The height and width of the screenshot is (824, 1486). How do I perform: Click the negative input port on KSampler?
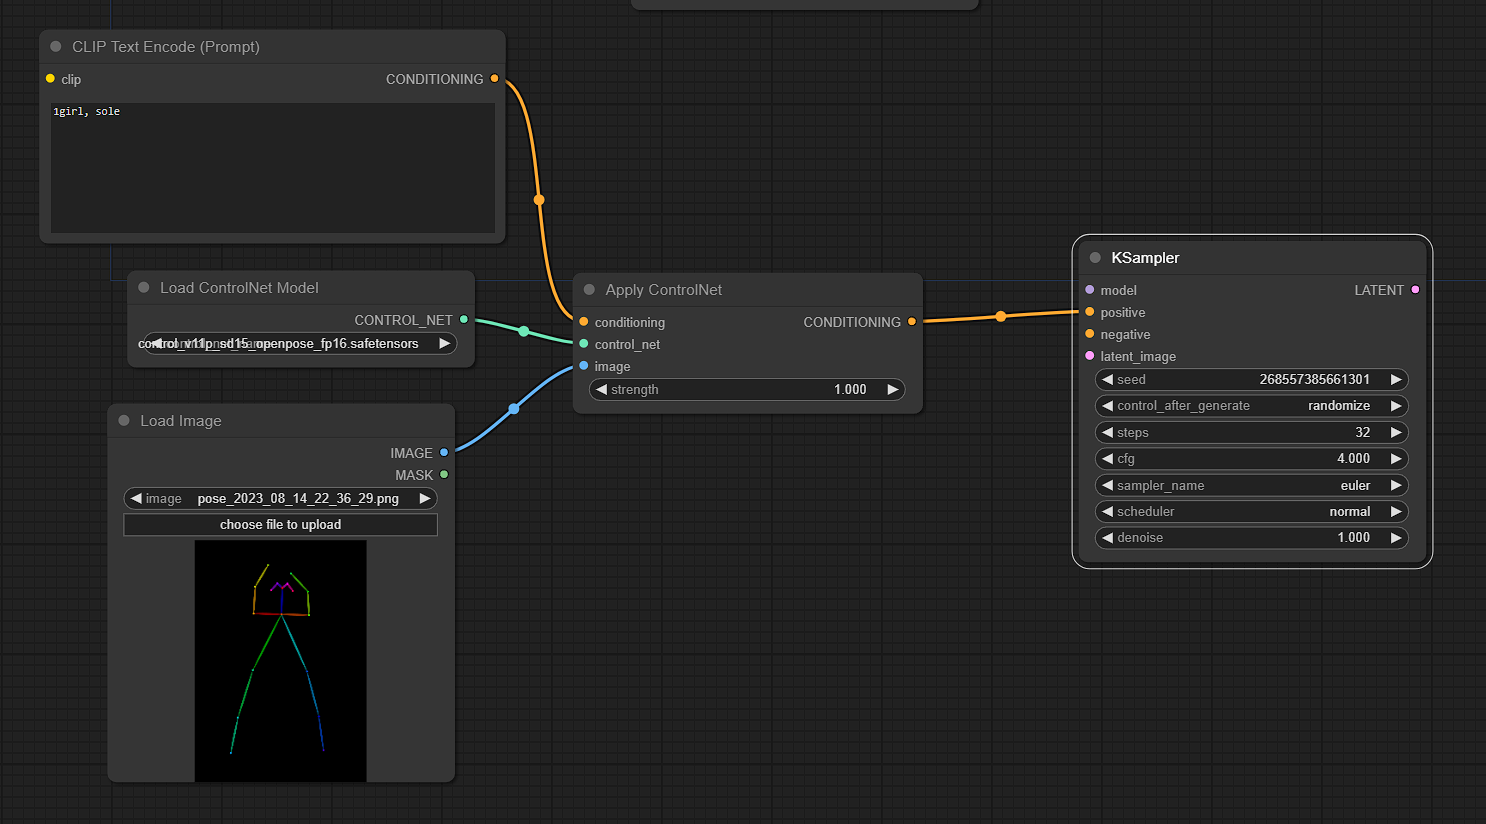tap(1088, 334)
